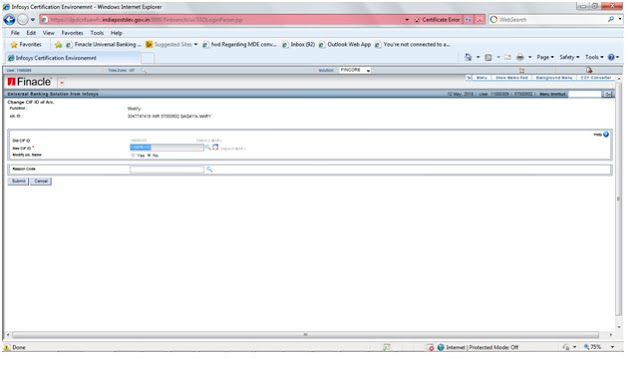
Task: Open the Edit menu
Action: coord(31,33)
